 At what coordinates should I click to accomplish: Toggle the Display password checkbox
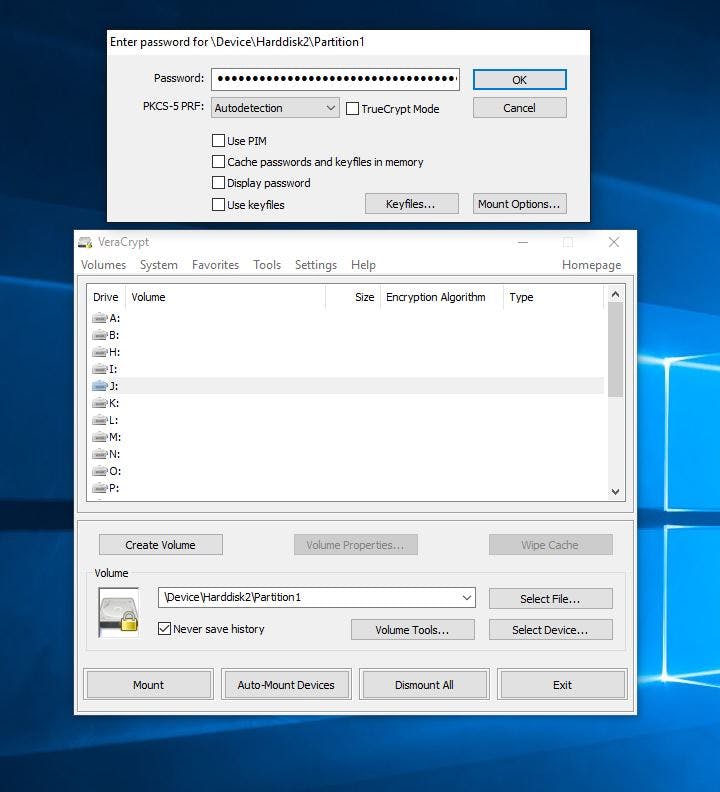(x=219, y=183)
